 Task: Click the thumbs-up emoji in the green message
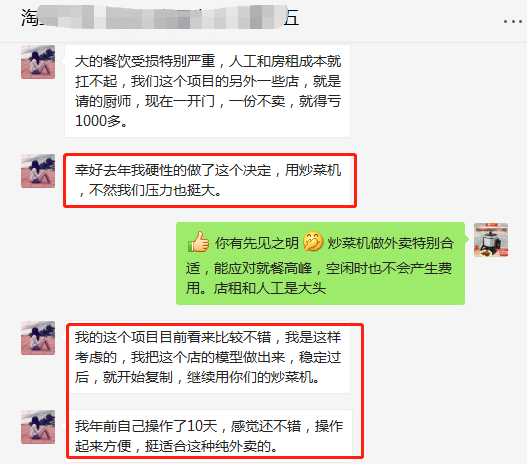[x=198, y=242]
